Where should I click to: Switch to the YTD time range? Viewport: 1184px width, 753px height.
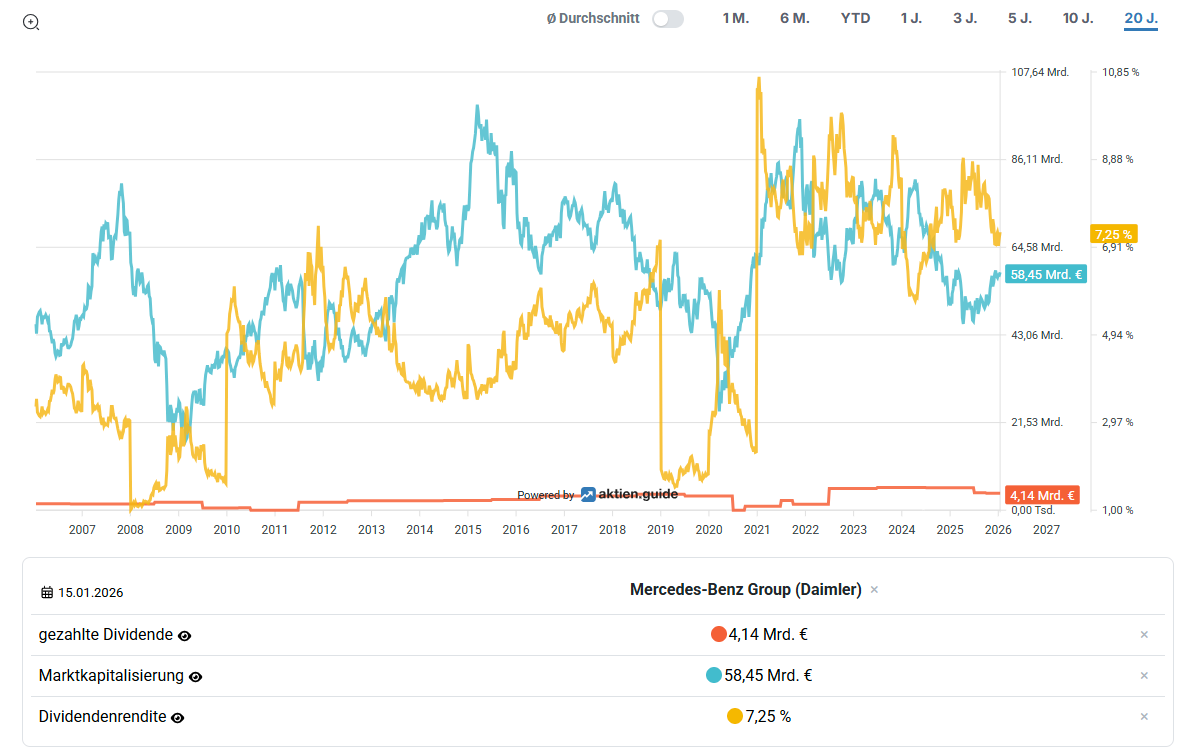pyautogui.click(x=855, y=19)
